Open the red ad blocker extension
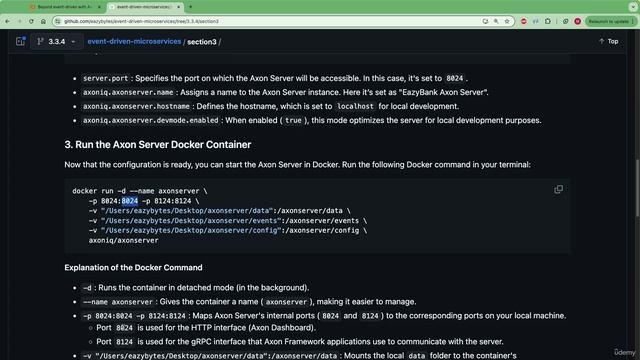Viewport: 640px width, 360px height. (x=524, y=21)
